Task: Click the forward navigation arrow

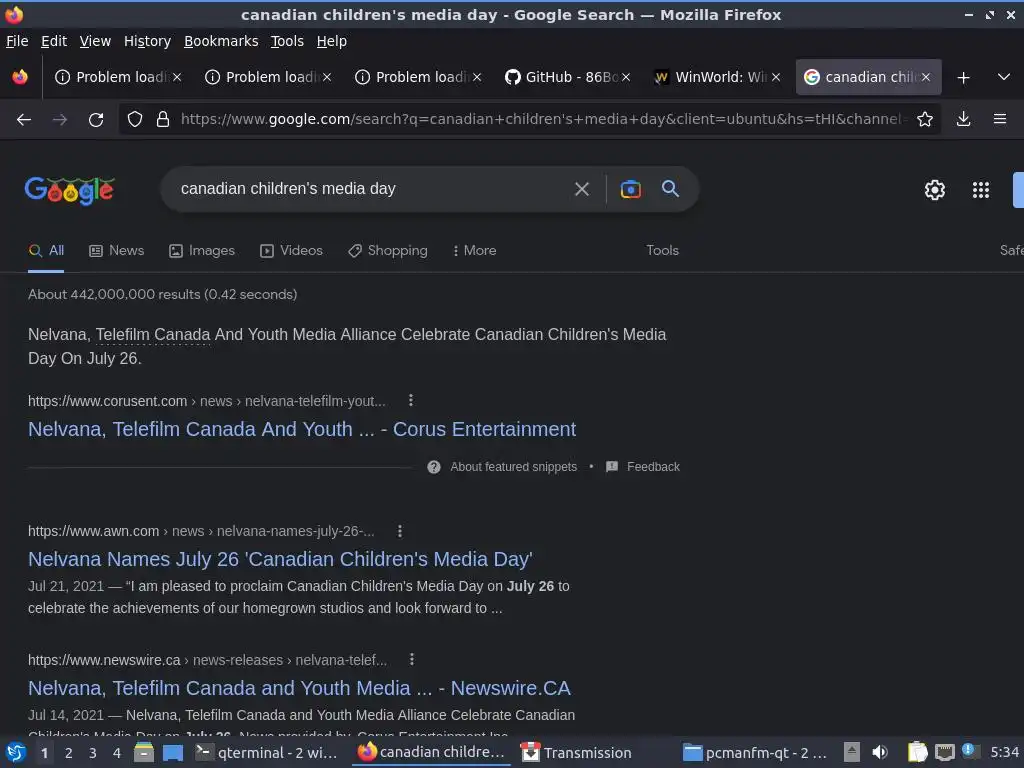Action: tap(59, 120)
